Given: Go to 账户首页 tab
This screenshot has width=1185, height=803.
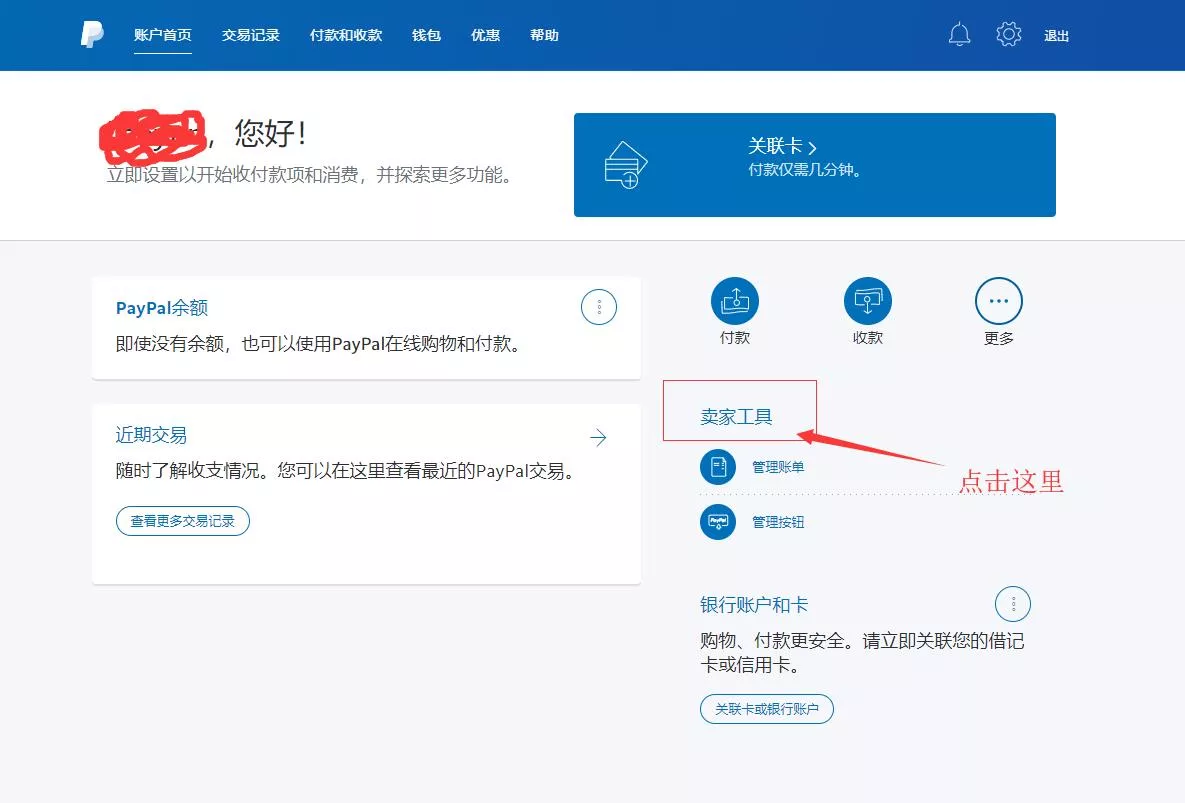Looking at the screenshot, I should pos(162,36).
